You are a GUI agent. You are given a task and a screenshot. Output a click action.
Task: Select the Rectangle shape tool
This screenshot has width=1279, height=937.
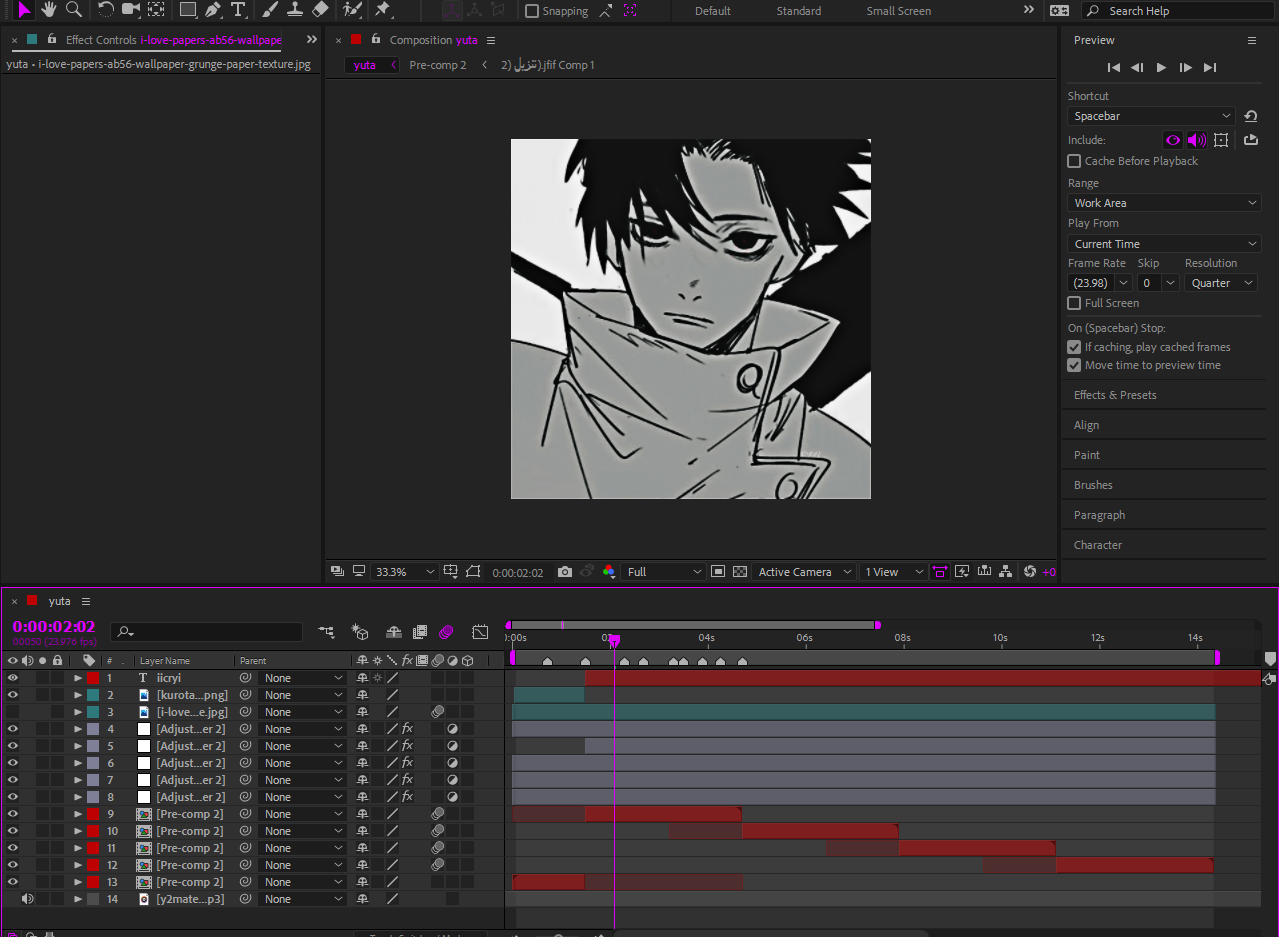coord(187,10)
